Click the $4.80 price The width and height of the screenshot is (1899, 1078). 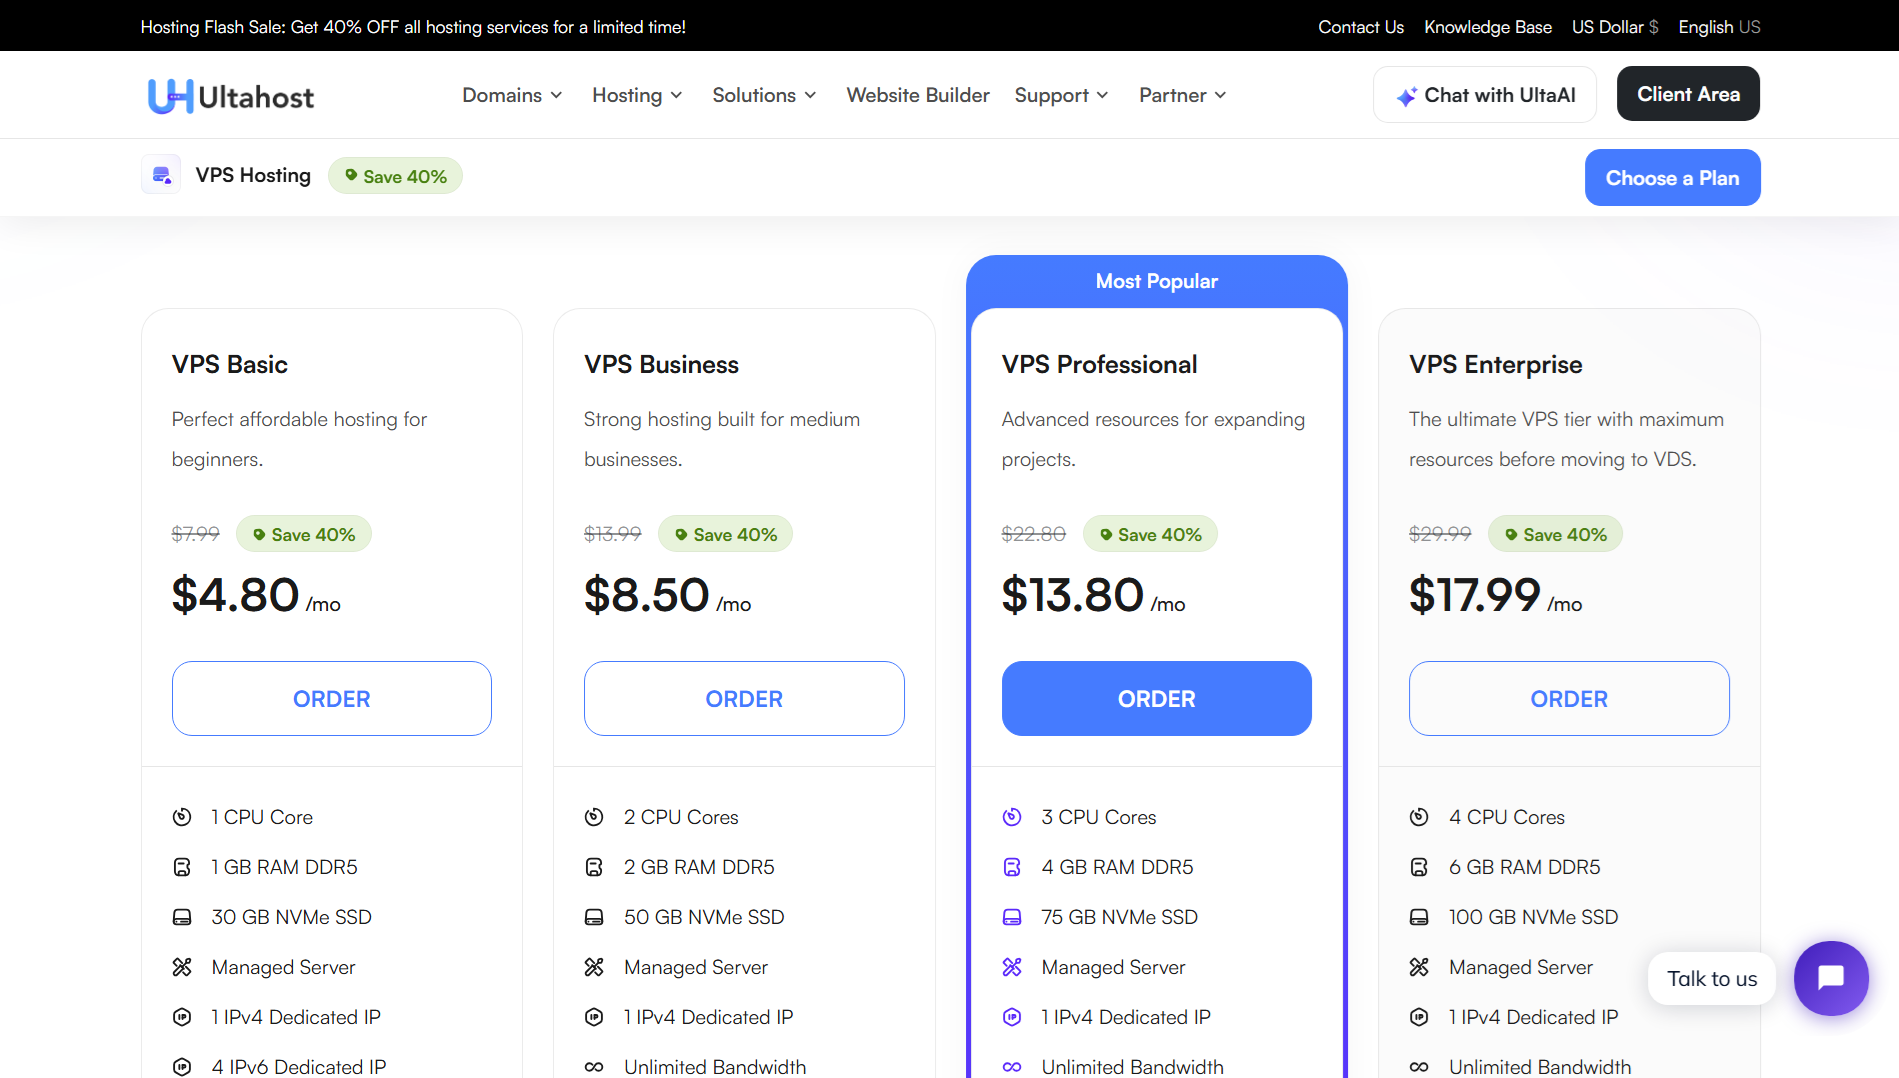tap(236, 595)
